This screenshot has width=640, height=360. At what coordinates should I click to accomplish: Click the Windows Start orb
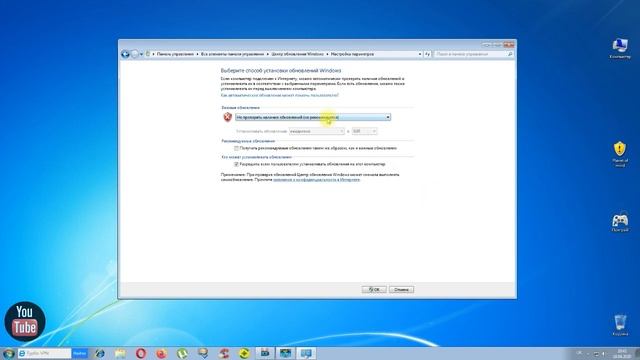(x=8, y=353)
